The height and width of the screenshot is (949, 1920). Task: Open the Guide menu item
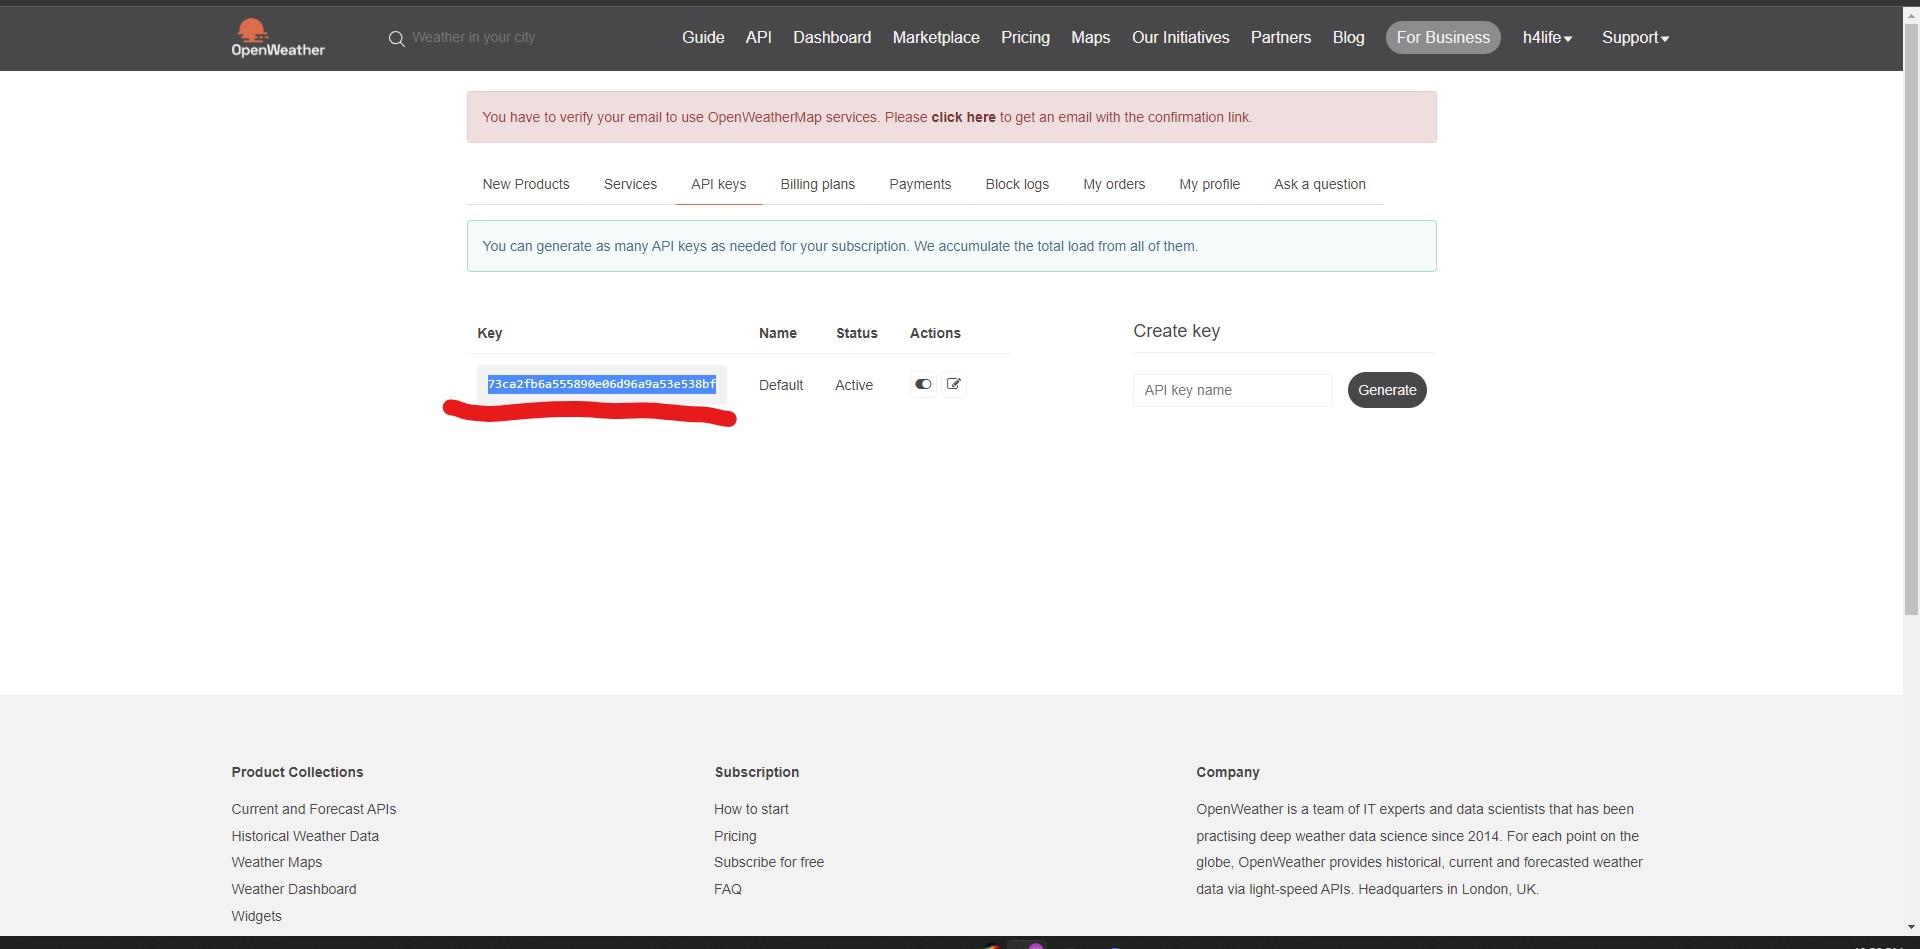703,38
